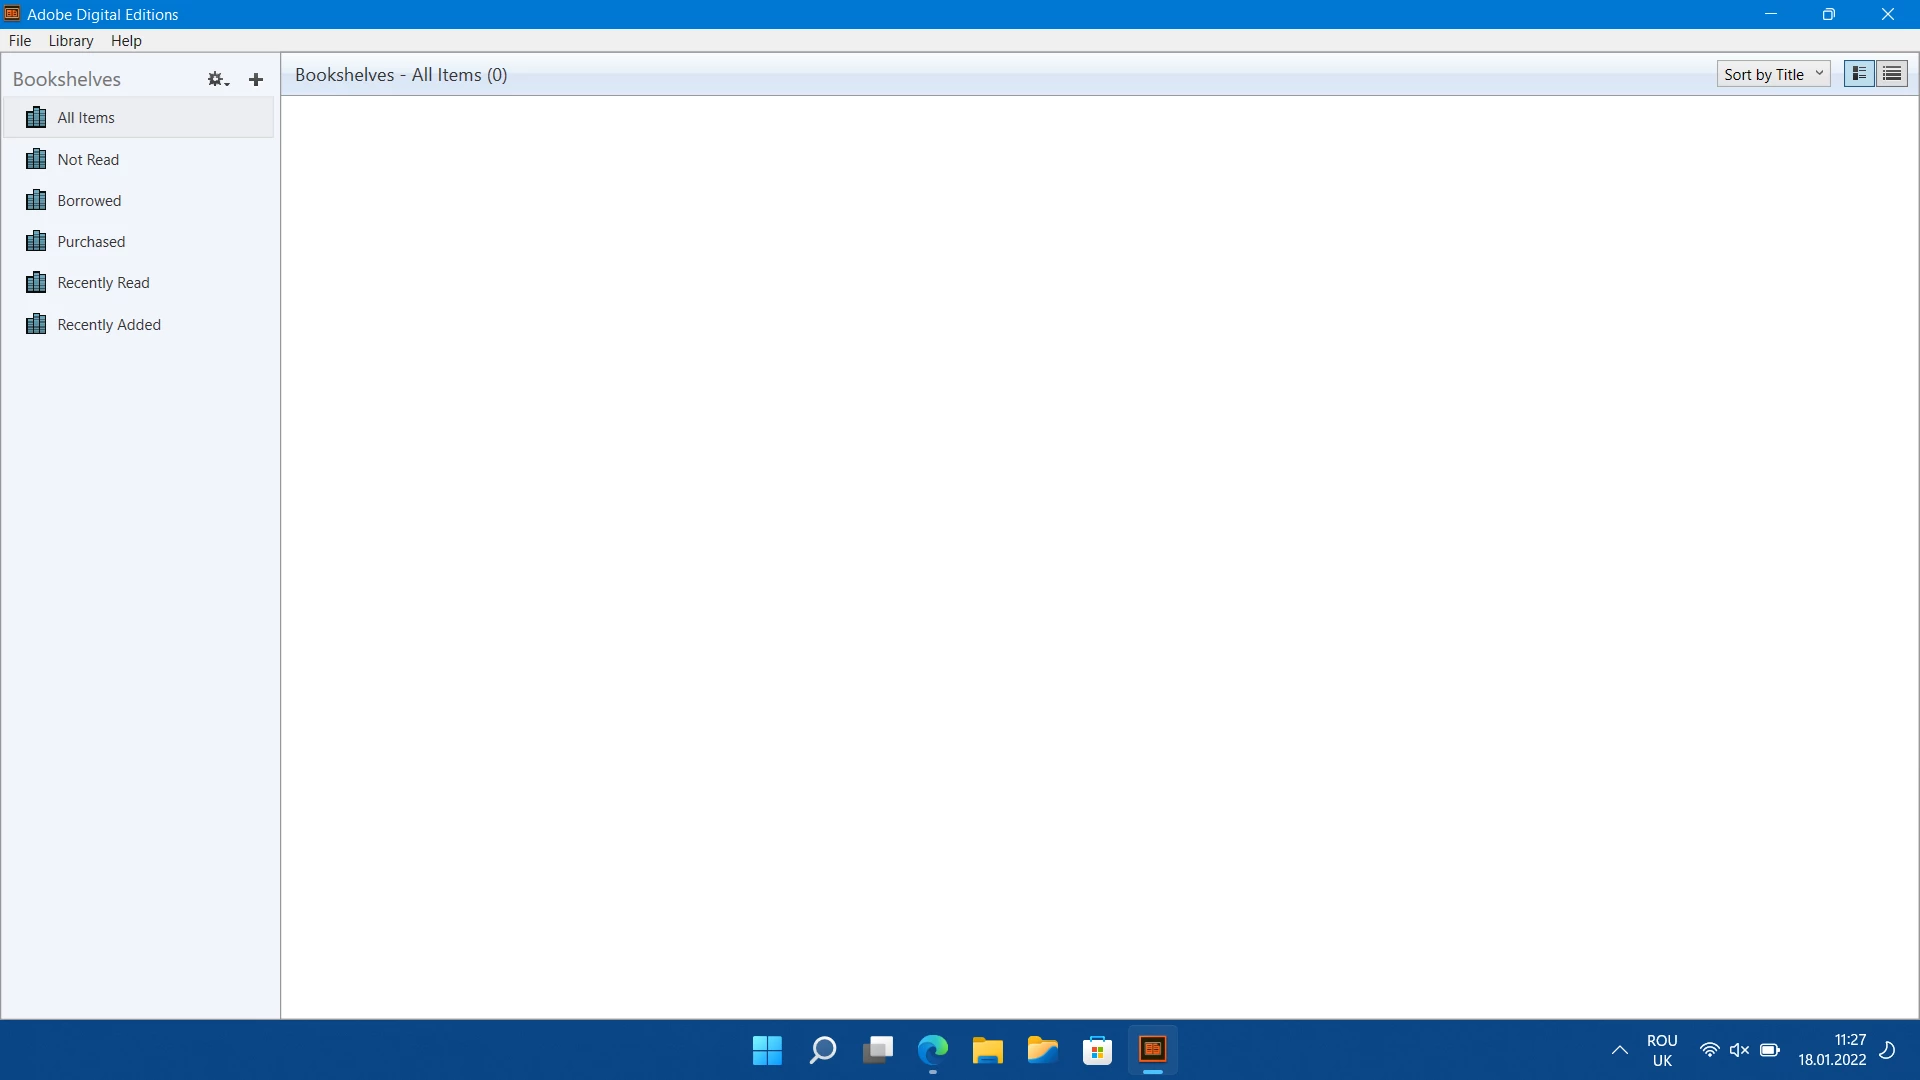Click the Not Read bookshelf icon
The height and width of the screenshot is (1080, 1920).
(36, 159)
